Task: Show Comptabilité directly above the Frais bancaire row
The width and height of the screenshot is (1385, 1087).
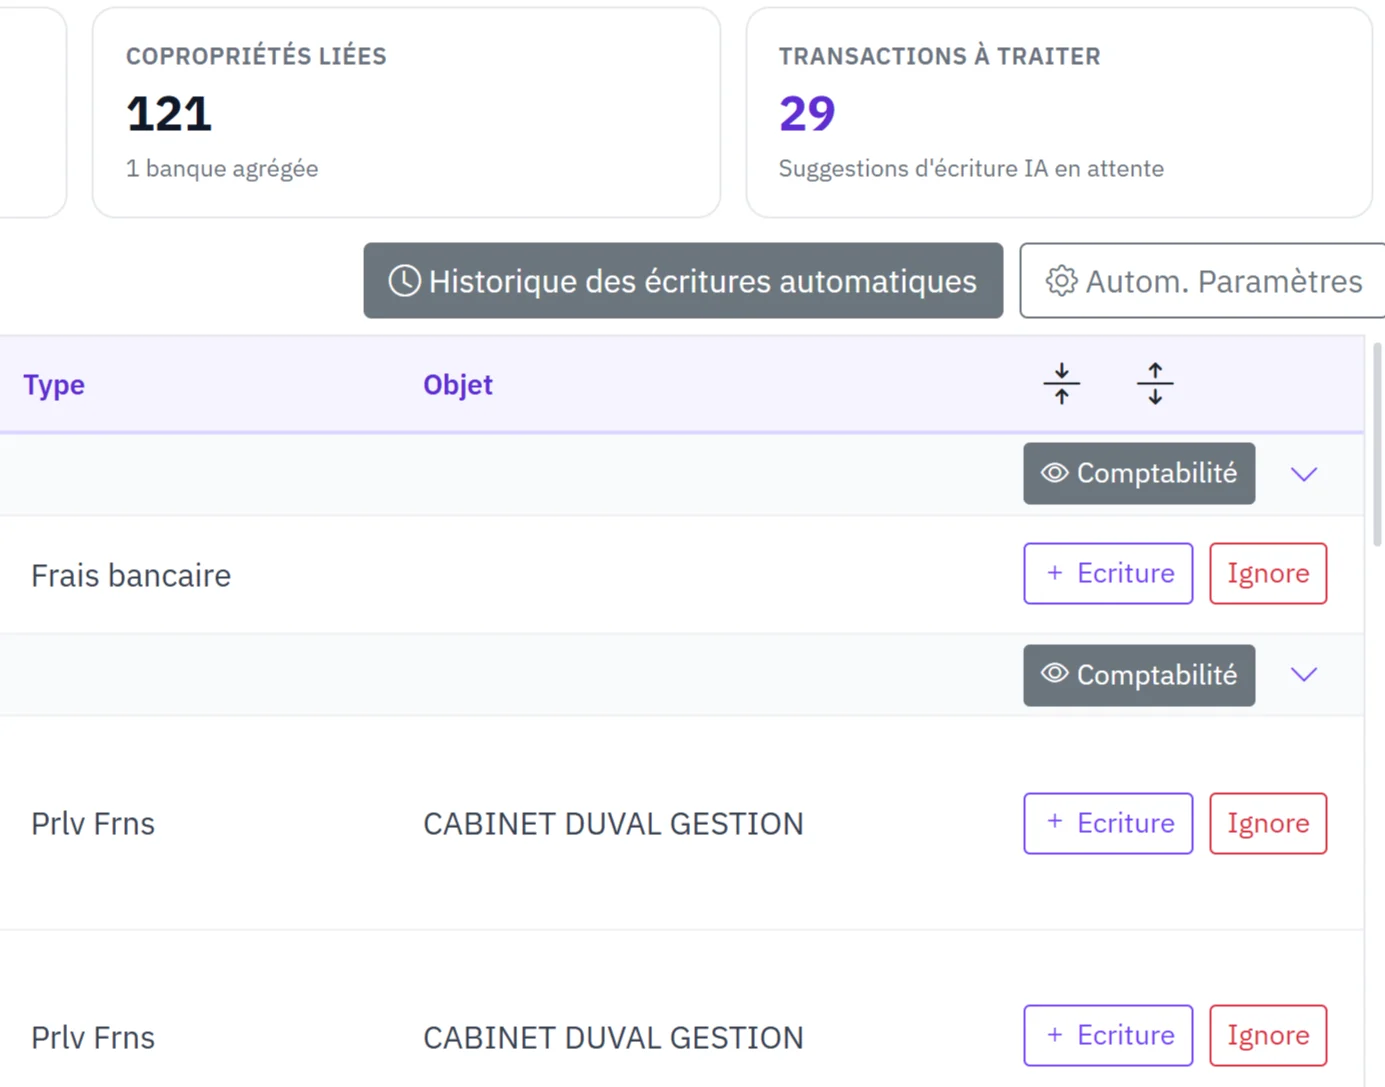Action: 1139,473
